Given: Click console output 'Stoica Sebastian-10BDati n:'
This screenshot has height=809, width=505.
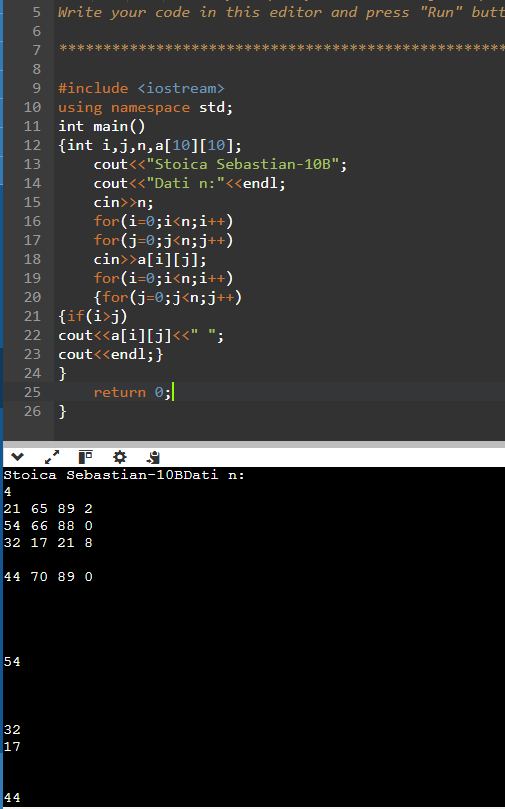Looking at the screenshot, I should (124, 475).
